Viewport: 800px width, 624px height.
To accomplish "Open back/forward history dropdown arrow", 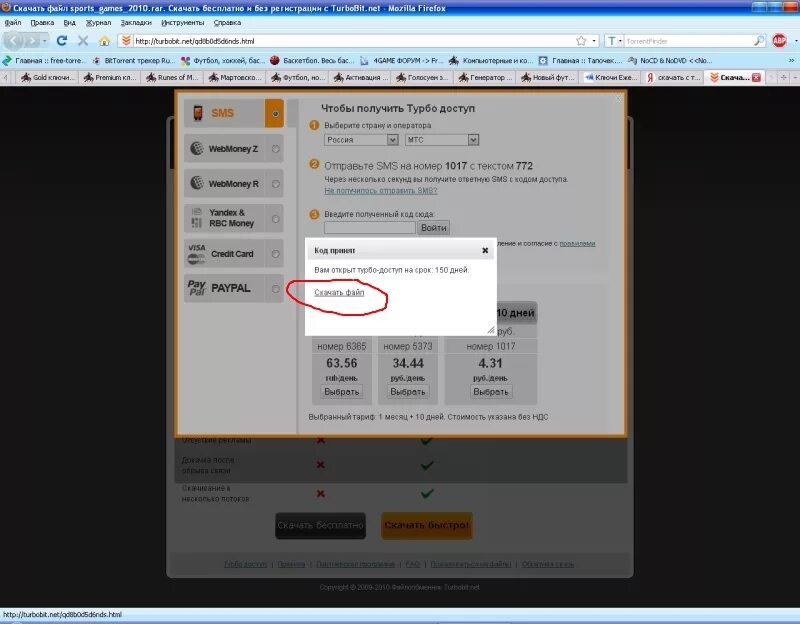I will tap(45, 41).
